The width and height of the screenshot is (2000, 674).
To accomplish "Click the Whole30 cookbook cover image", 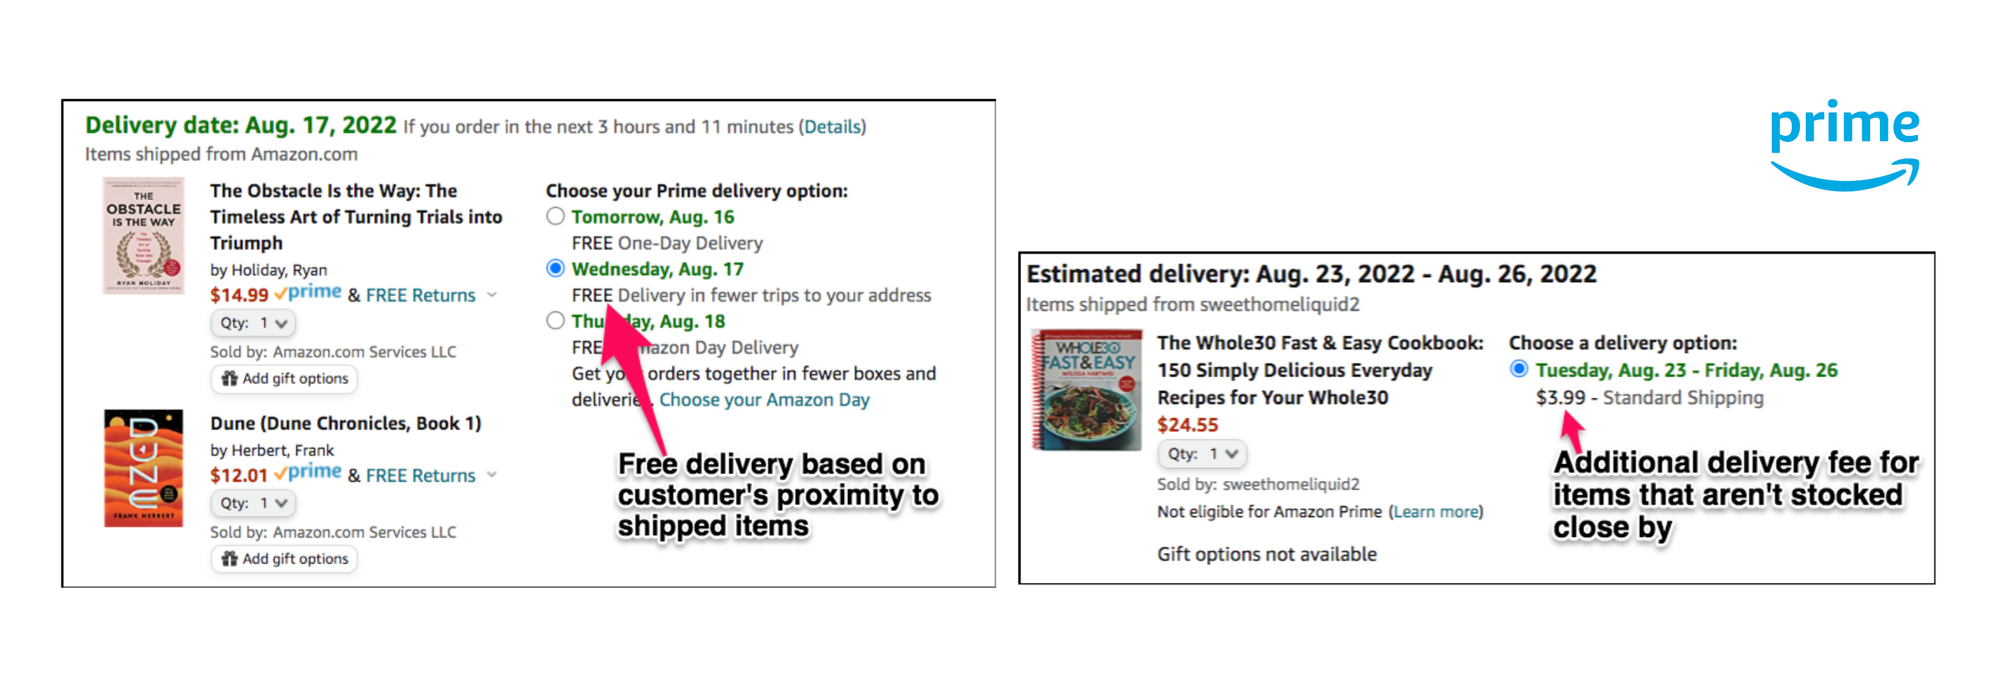I will pyautogui.click(x=1087, y=390).
